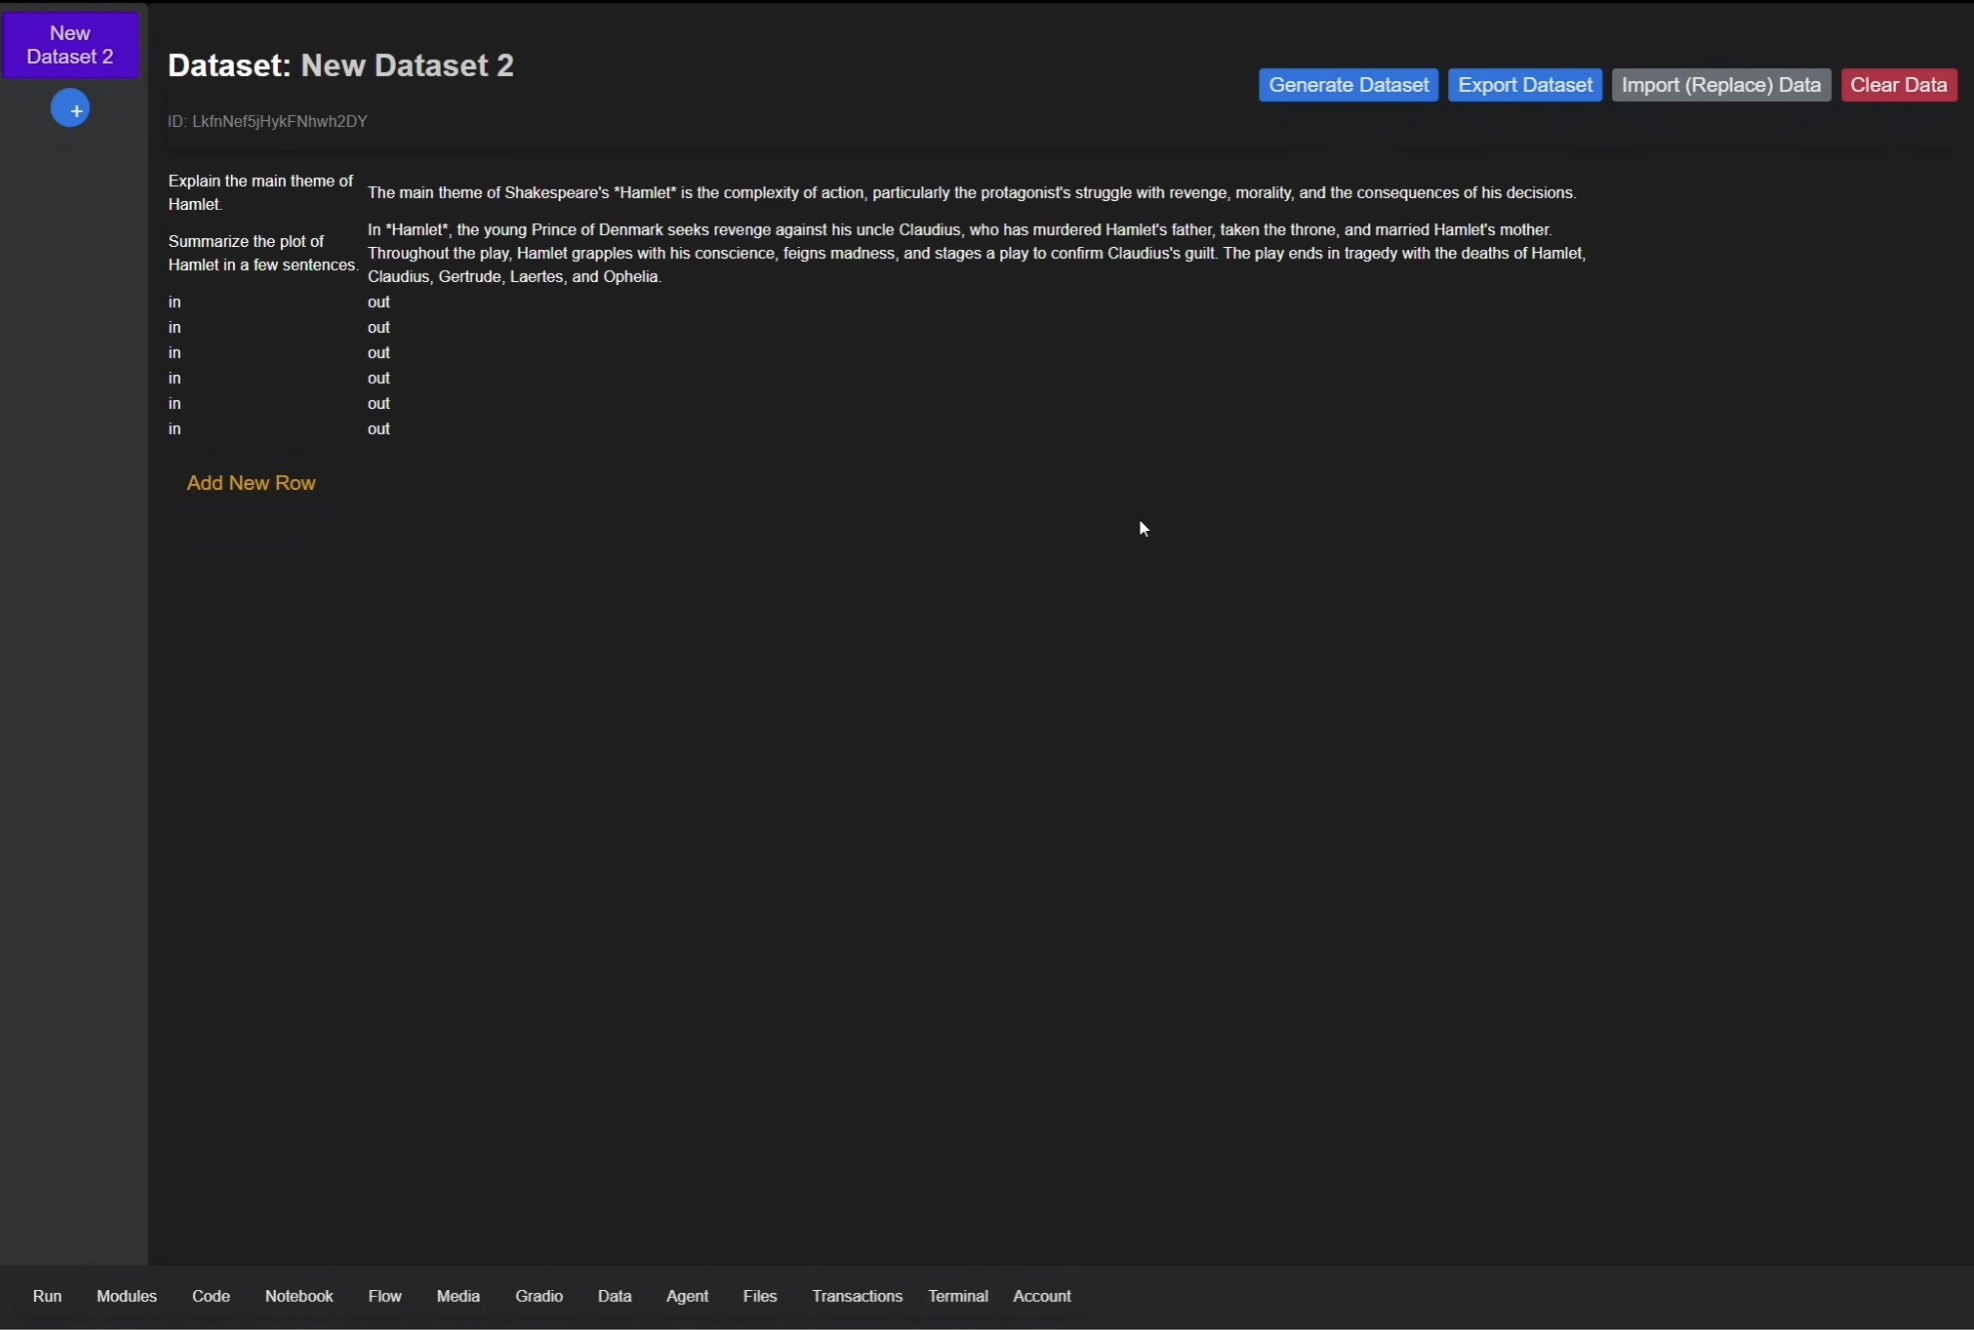Open the Media tab
The width and height of the screenshot is (1974, 1330).
(x=458, y=1296)
